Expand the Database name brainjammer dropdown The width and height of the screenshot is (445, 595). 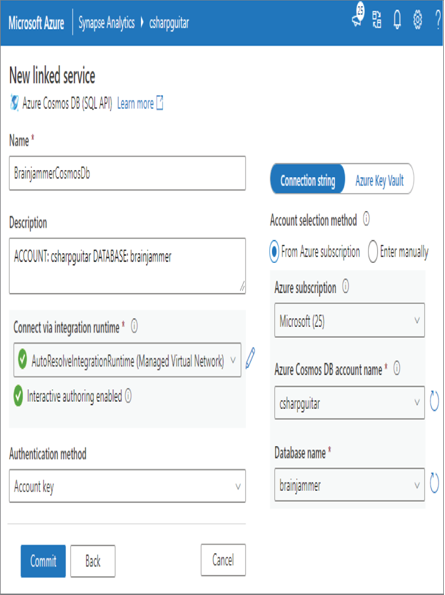point(349,485)
